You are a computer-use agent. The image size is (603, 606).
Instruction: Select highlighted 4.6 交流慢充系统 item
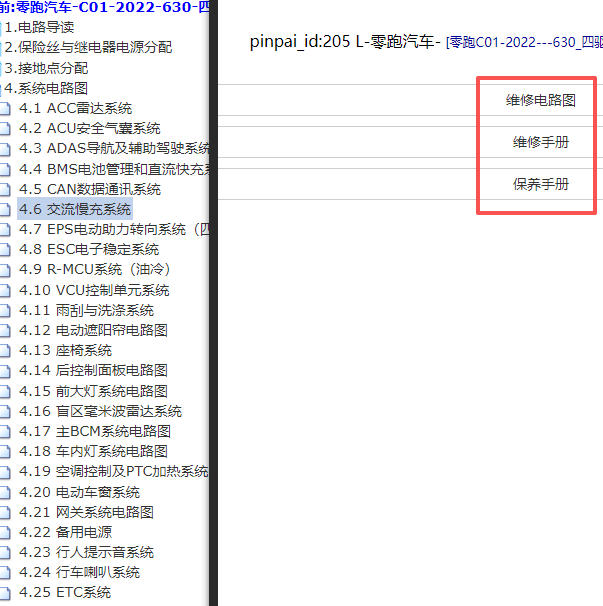click(x=75, y=209)
